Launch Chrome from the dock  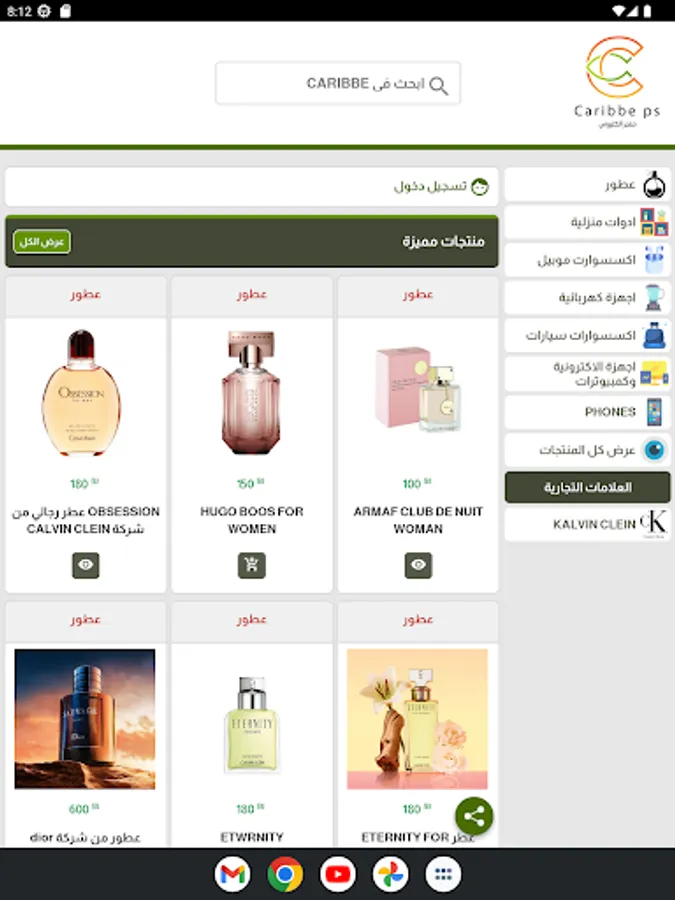coord(285,874)
